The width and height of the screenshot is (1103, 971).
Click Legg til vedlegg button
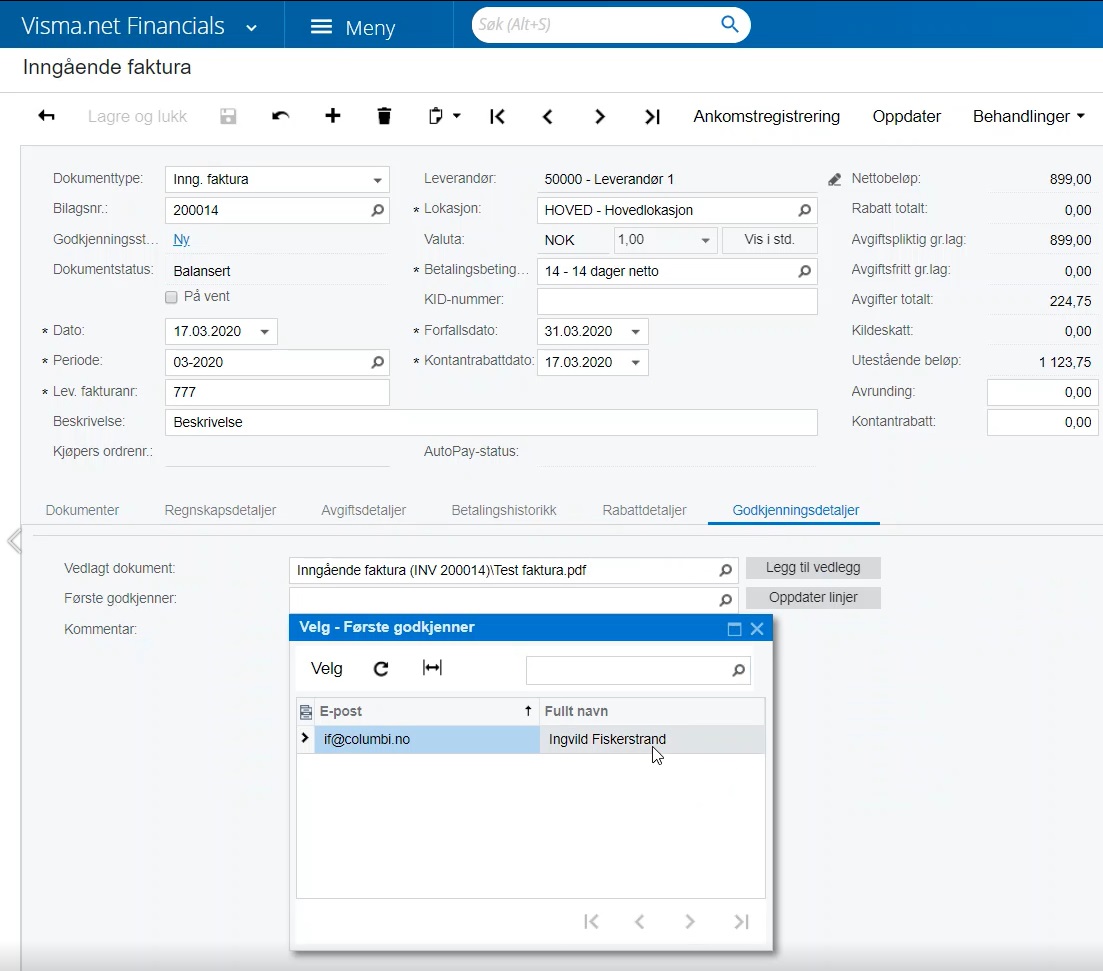point(813,567)
